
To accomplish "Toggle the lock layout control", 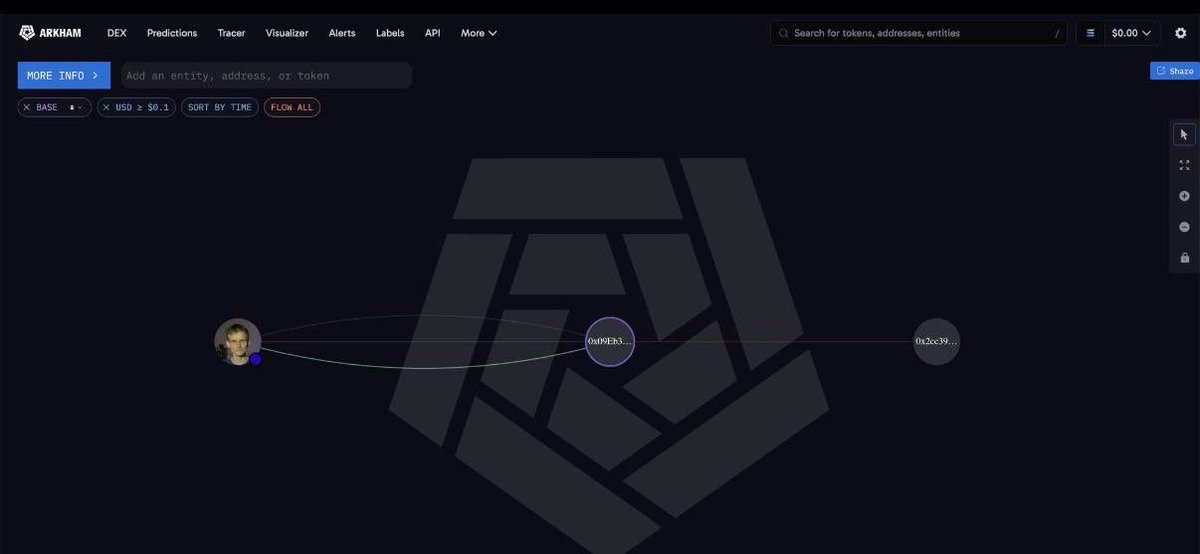I will 1184,258.
